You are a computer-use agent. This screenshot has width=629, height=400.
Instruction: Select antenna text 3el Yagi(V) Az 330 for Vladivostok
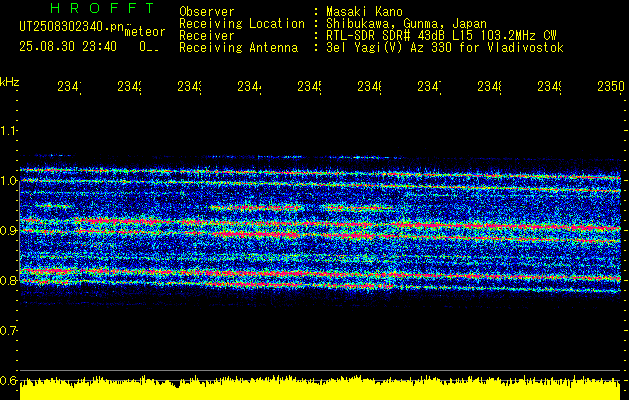pyautogui.click(x=445, y=48)
